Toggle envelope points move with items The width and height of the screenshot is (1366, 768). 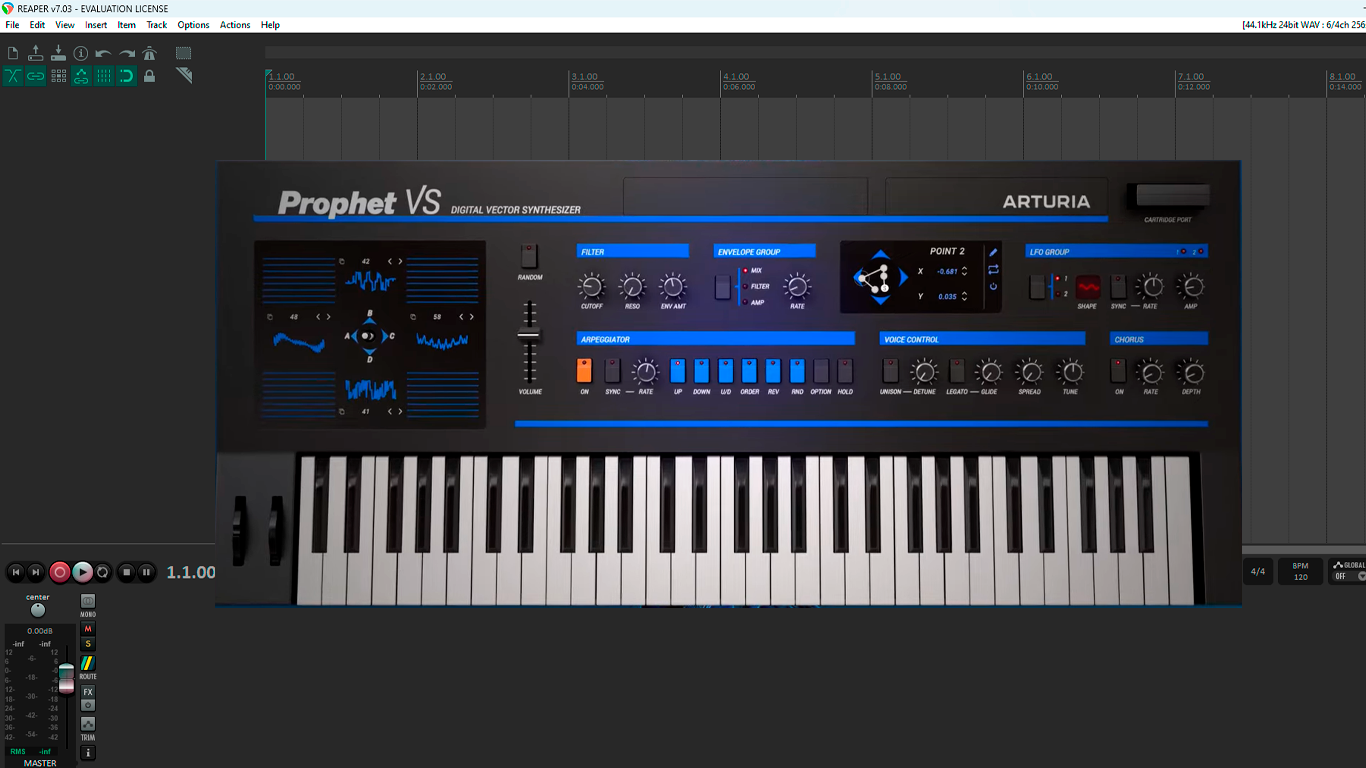click(81, 76)
